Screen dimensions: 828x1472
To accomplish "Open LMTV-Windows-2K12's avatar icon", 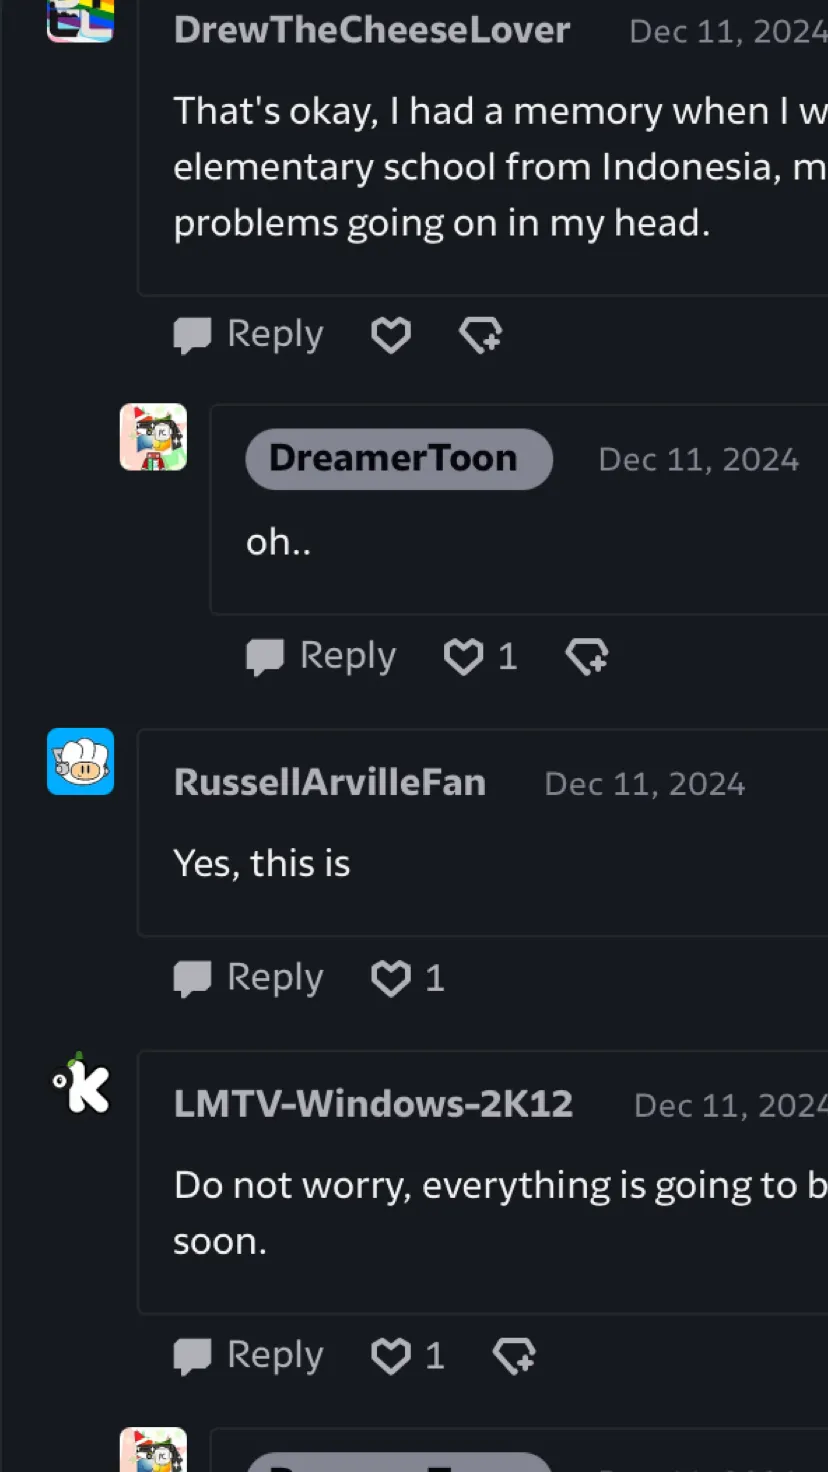I will point(81,1085).
